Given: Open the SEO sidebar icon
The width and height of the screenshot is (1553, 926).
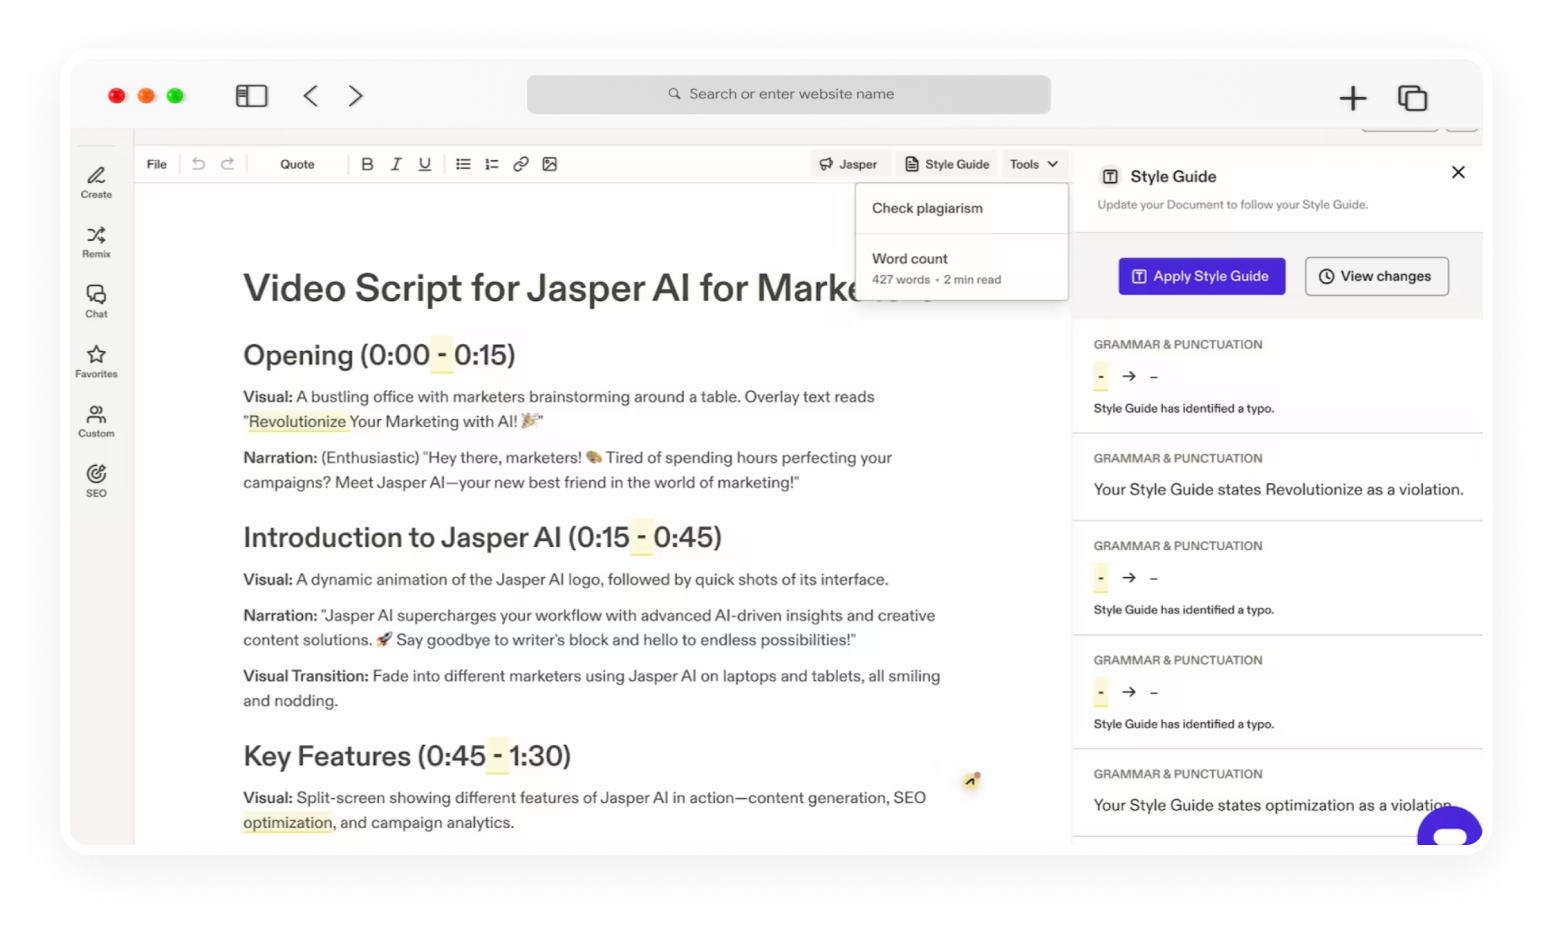Looking at the screenshot, I should [96, 480].
